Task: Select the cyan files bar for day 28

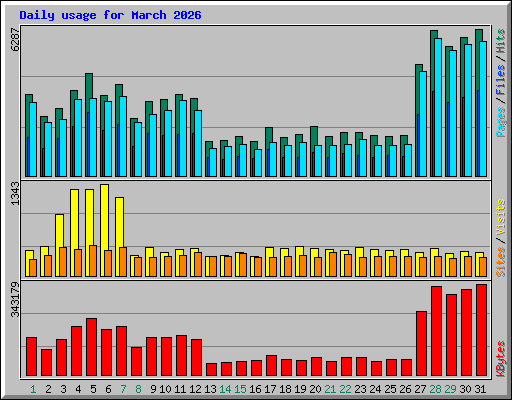Action: [438, 107]
